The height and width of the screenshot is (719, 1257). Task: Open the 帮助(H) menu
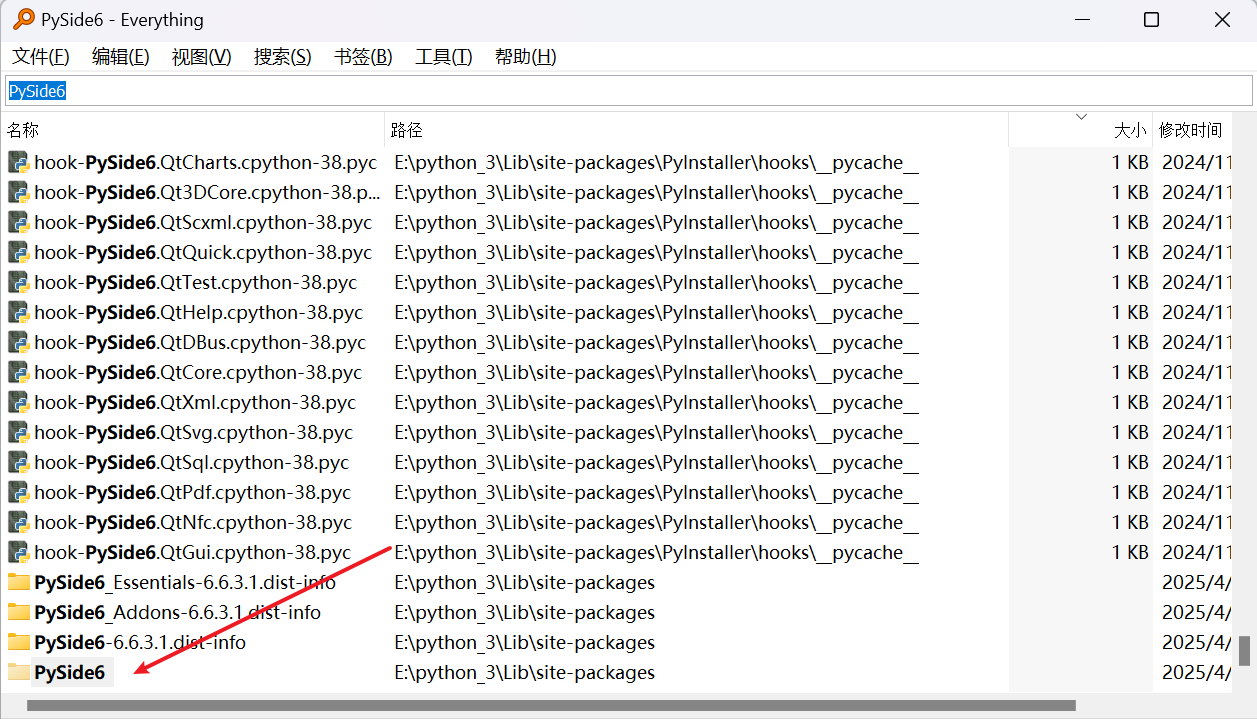pyautogui.click(x=525, y=57)
